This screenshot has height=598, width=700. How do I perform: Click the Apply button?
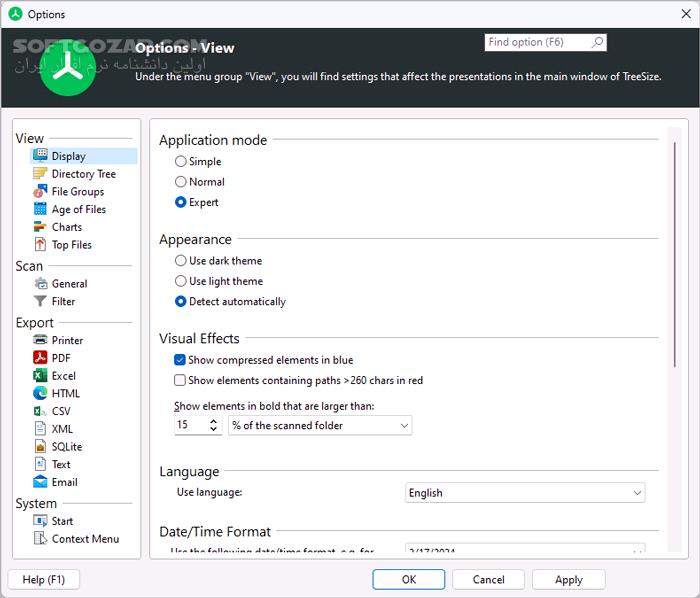(569, 579)
